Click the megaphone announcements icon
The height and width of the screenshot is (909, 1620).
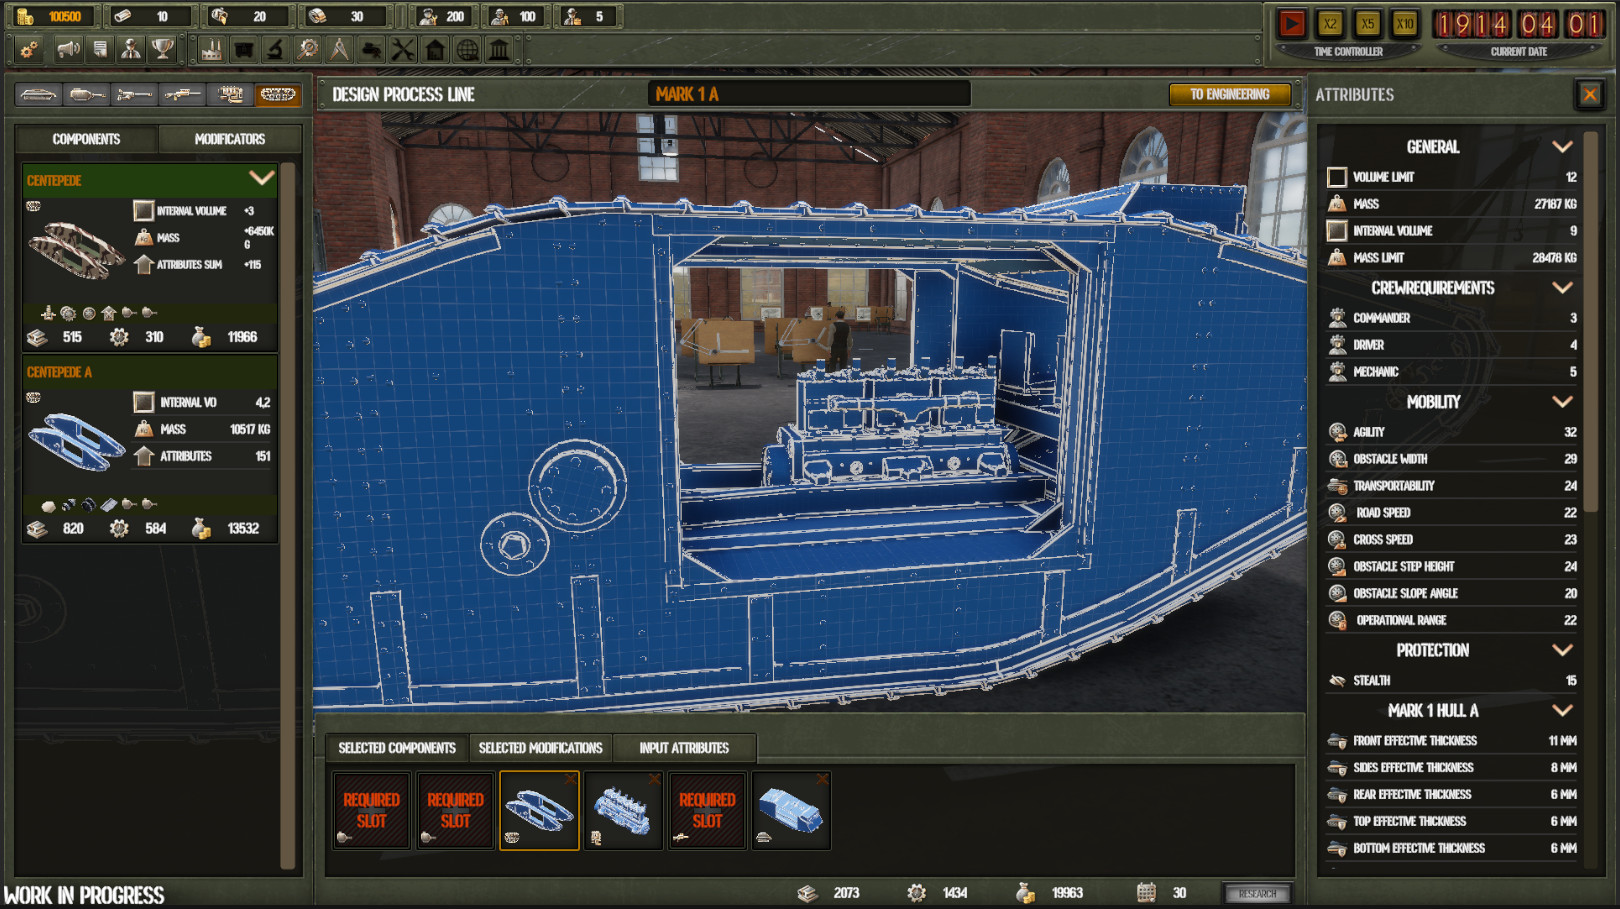[x=68, y=49]
